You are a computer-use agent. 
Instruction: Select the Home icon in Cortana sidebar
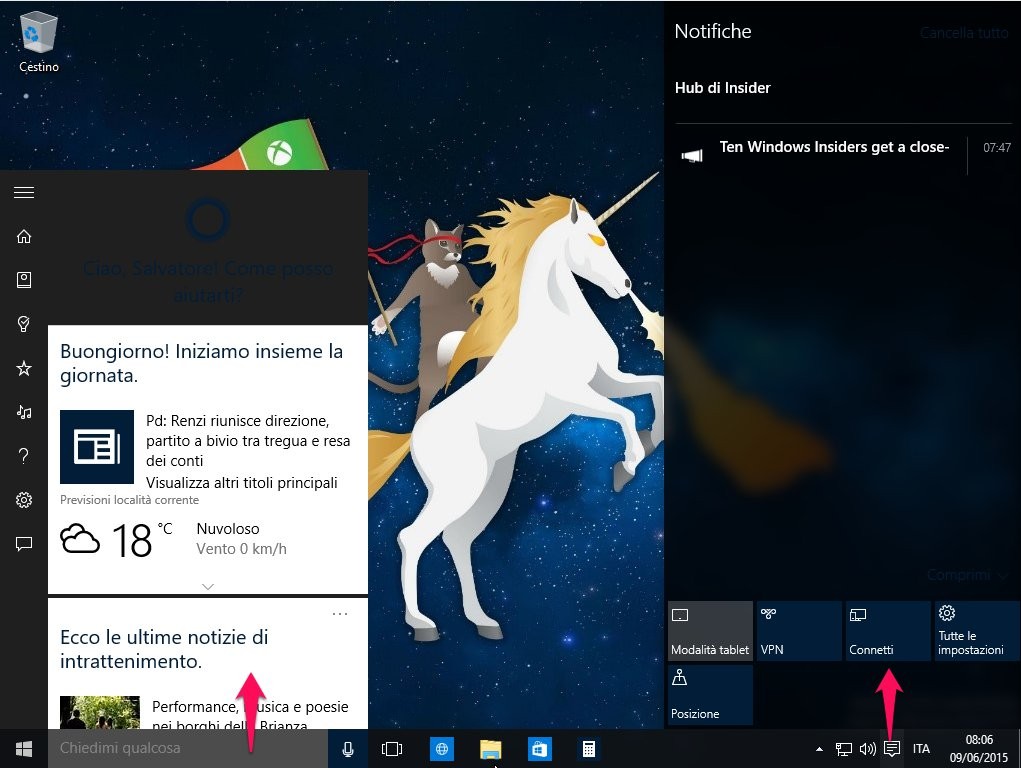coord(23,236)
